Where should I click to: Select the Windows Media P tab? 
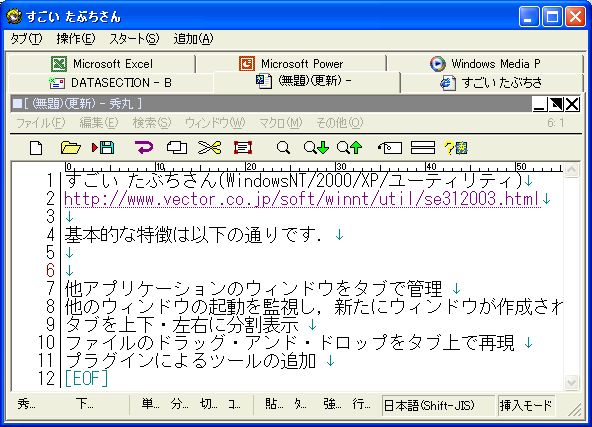(485, 63)
